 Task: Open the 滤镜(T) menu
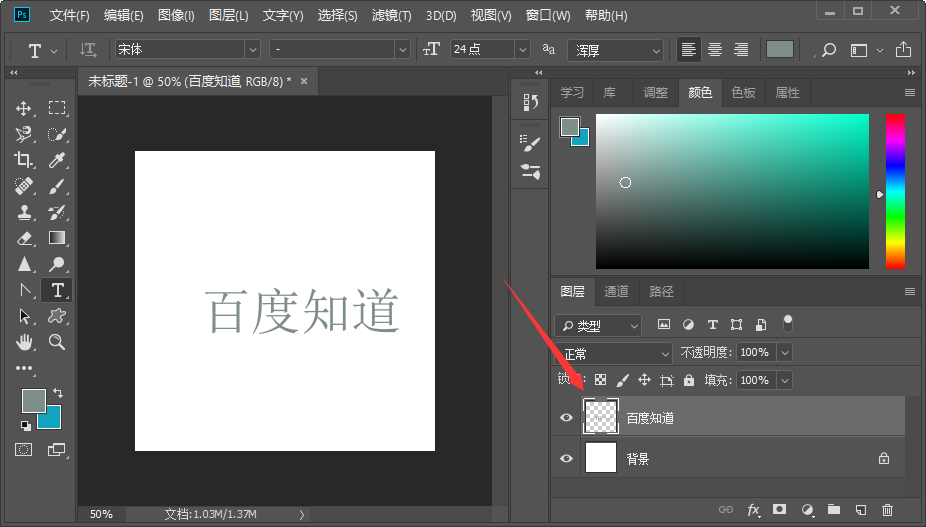[392, 15]
